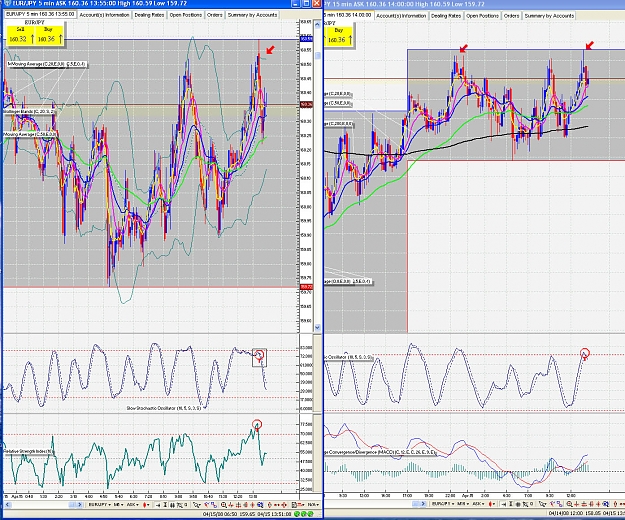Click zoom in magnifier in right toolbar
This screenshot has height=520, width=625.
569,504
